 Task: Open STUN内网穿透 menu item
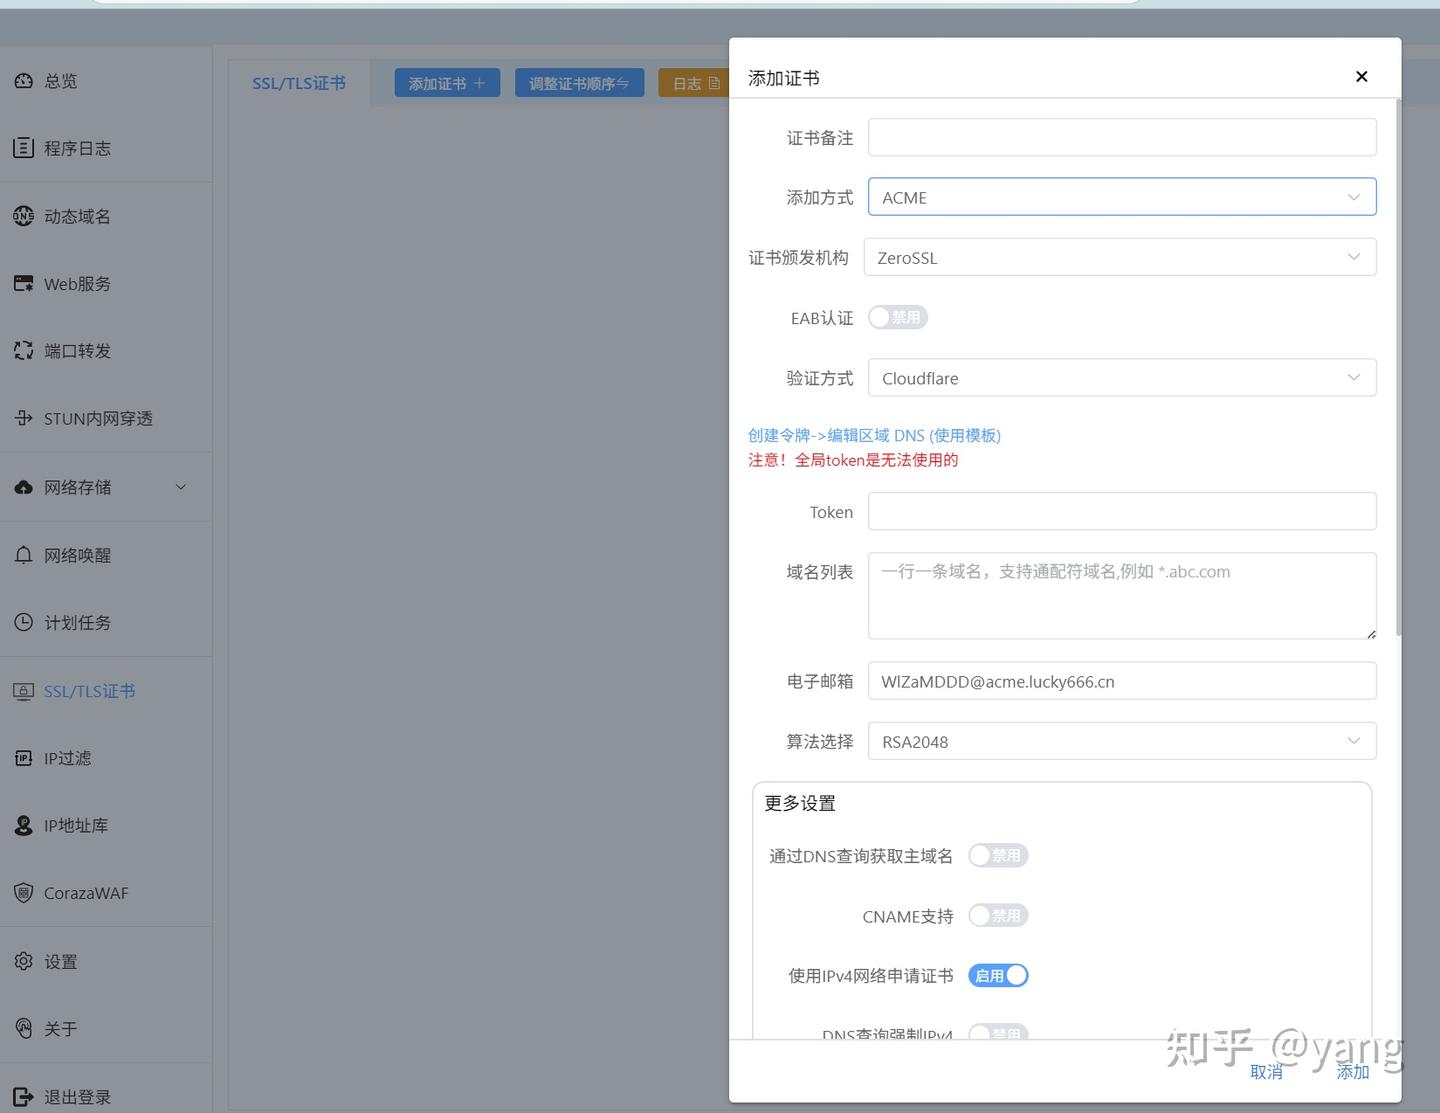coord(106,419)
